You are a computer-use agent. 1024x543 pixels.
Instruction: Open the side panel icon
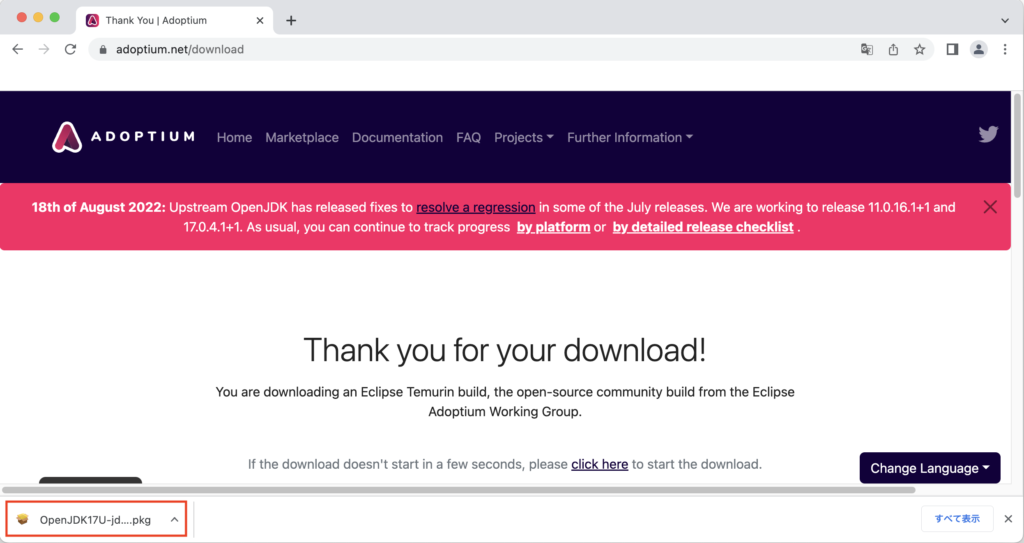tap(952, 49)
